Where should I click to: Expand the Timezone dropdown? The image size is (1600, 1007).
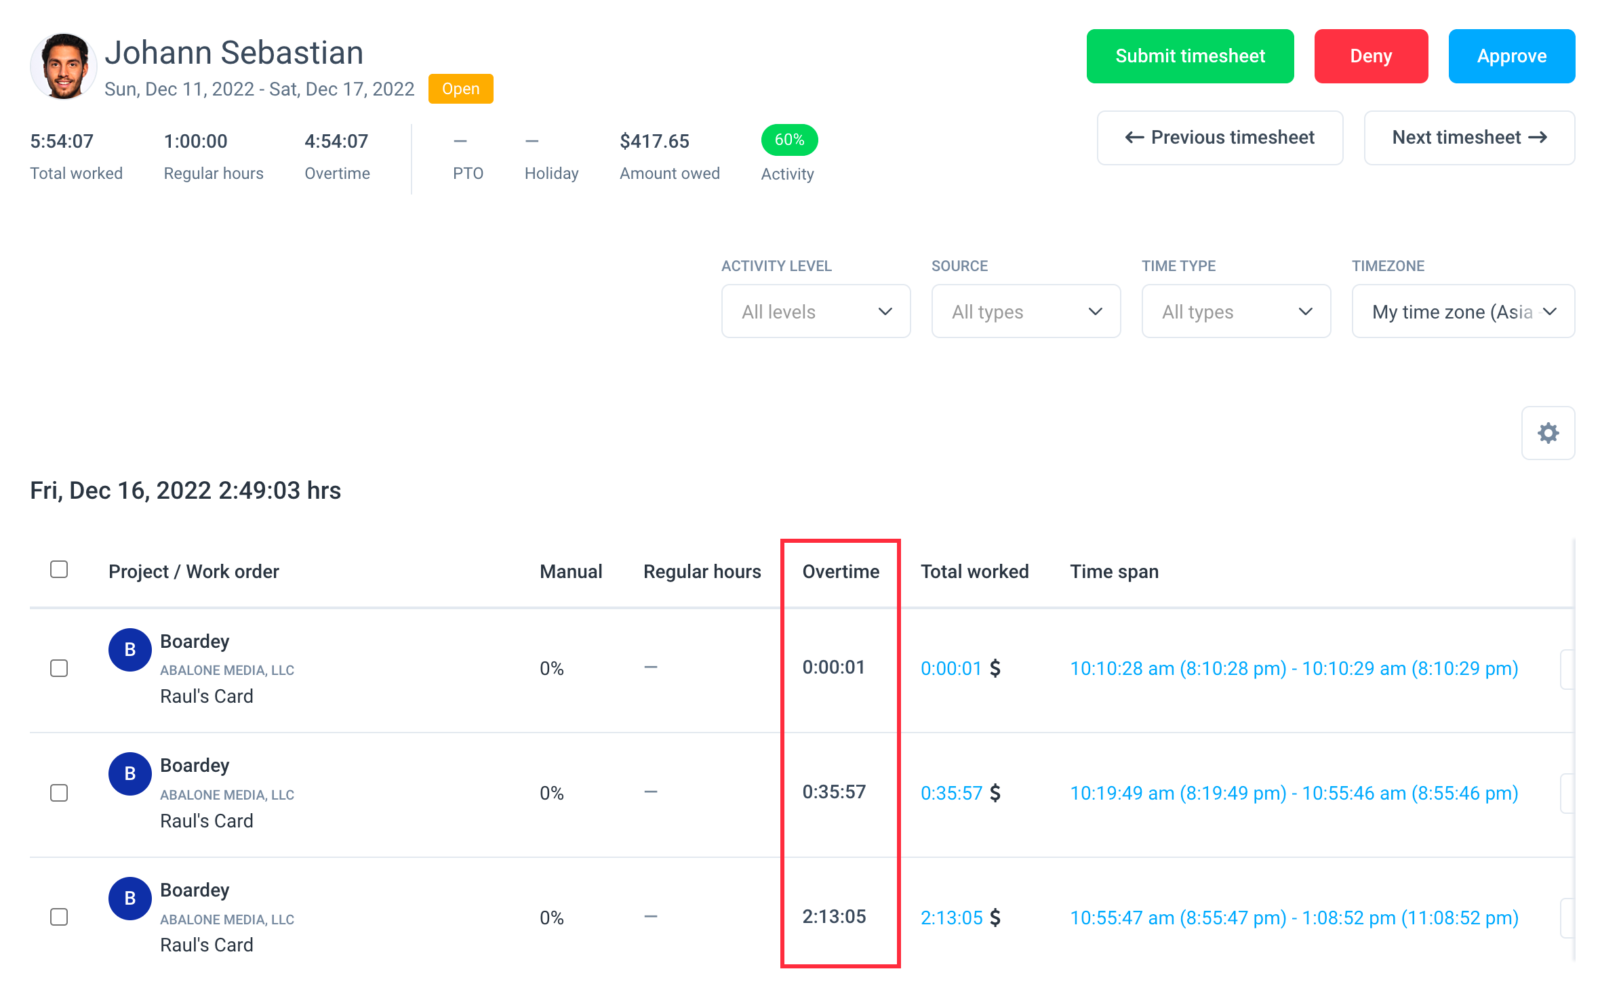[1463, 311]
